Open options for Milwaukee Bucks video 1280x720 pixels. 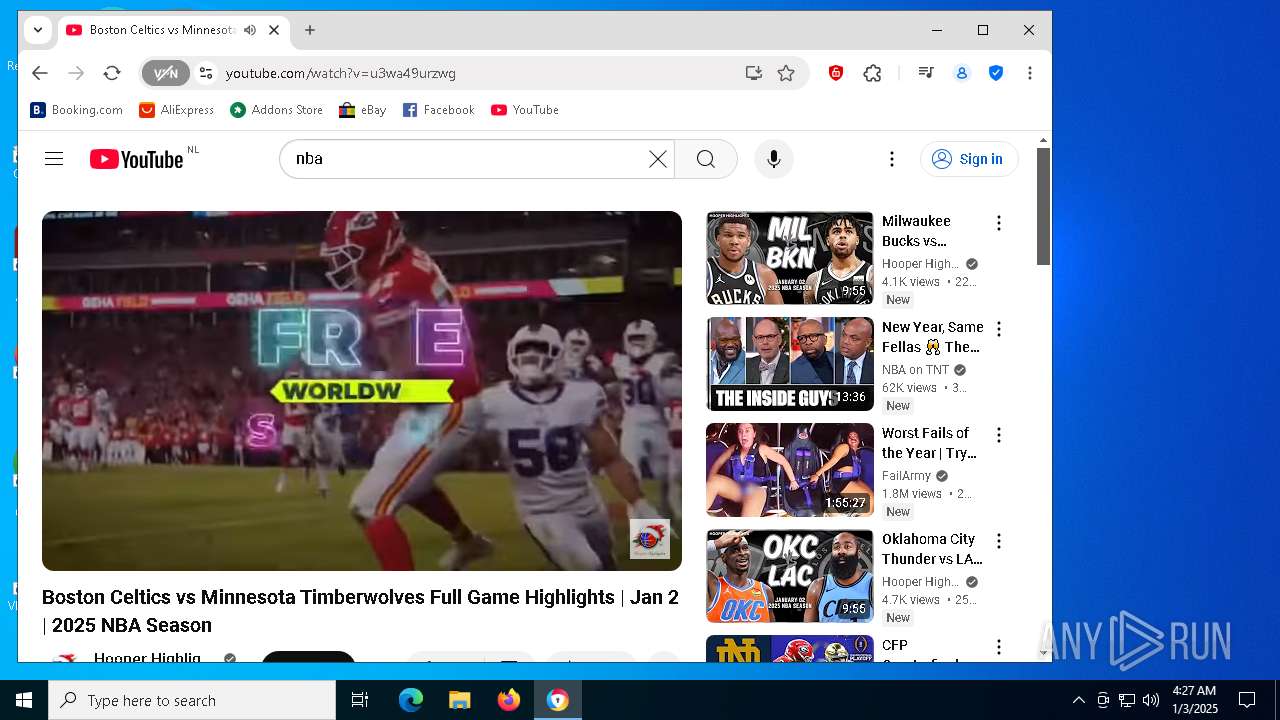998,223
